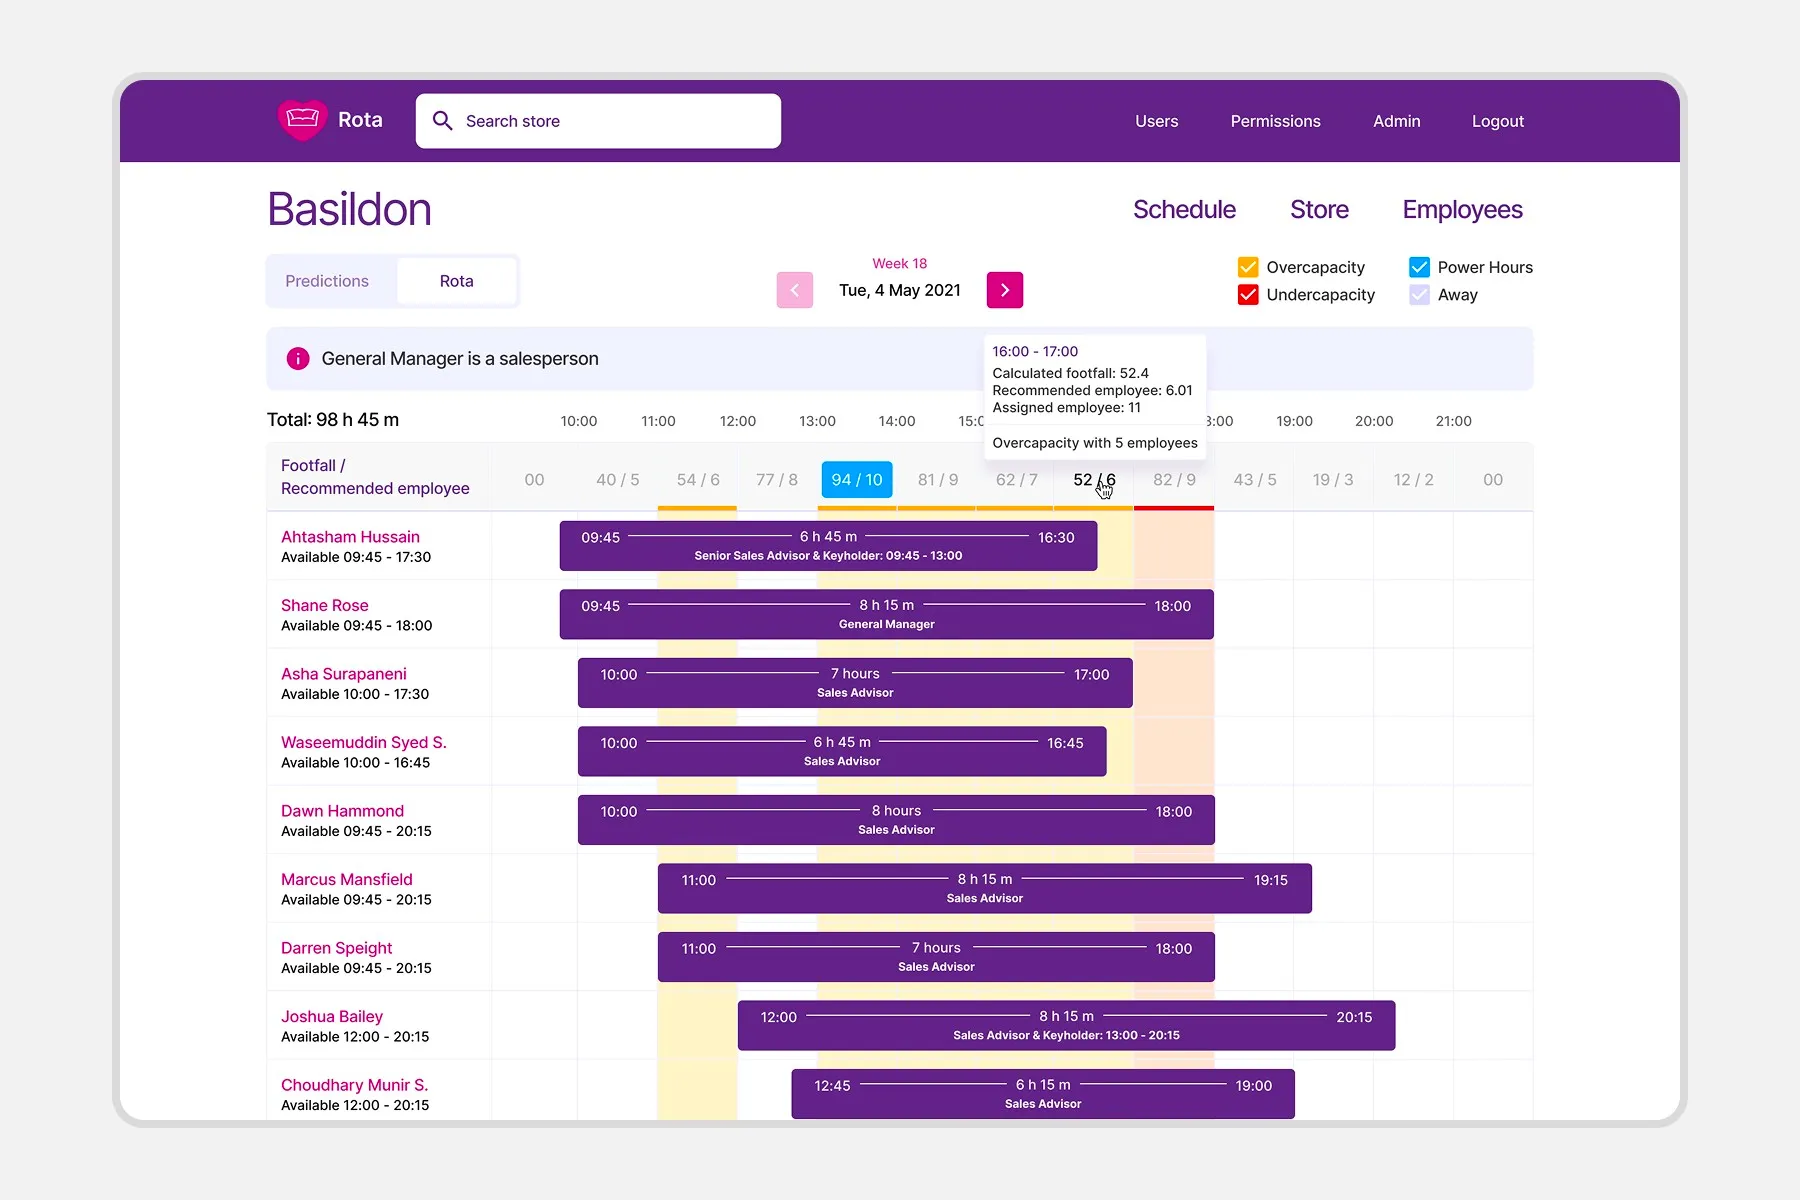Open Choudhary Munir S. employee name
The width and height of the screenshot is (1800, 1200).
pyautogui.click(x=354, y=1085)
